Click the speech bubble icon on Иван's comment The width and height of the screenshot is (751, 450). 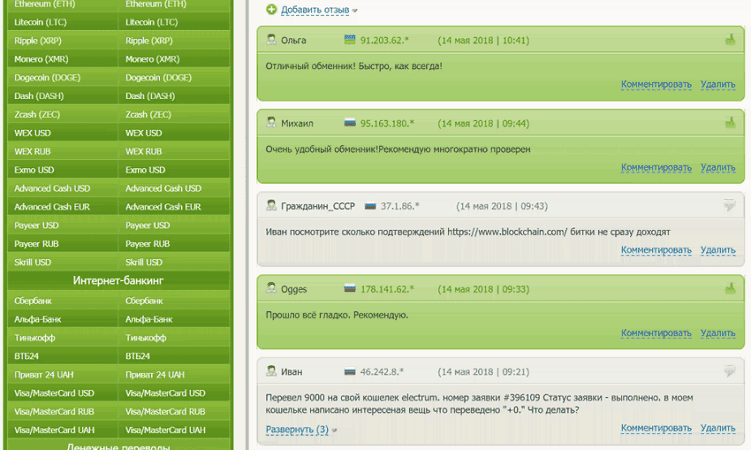click(730, 372)
